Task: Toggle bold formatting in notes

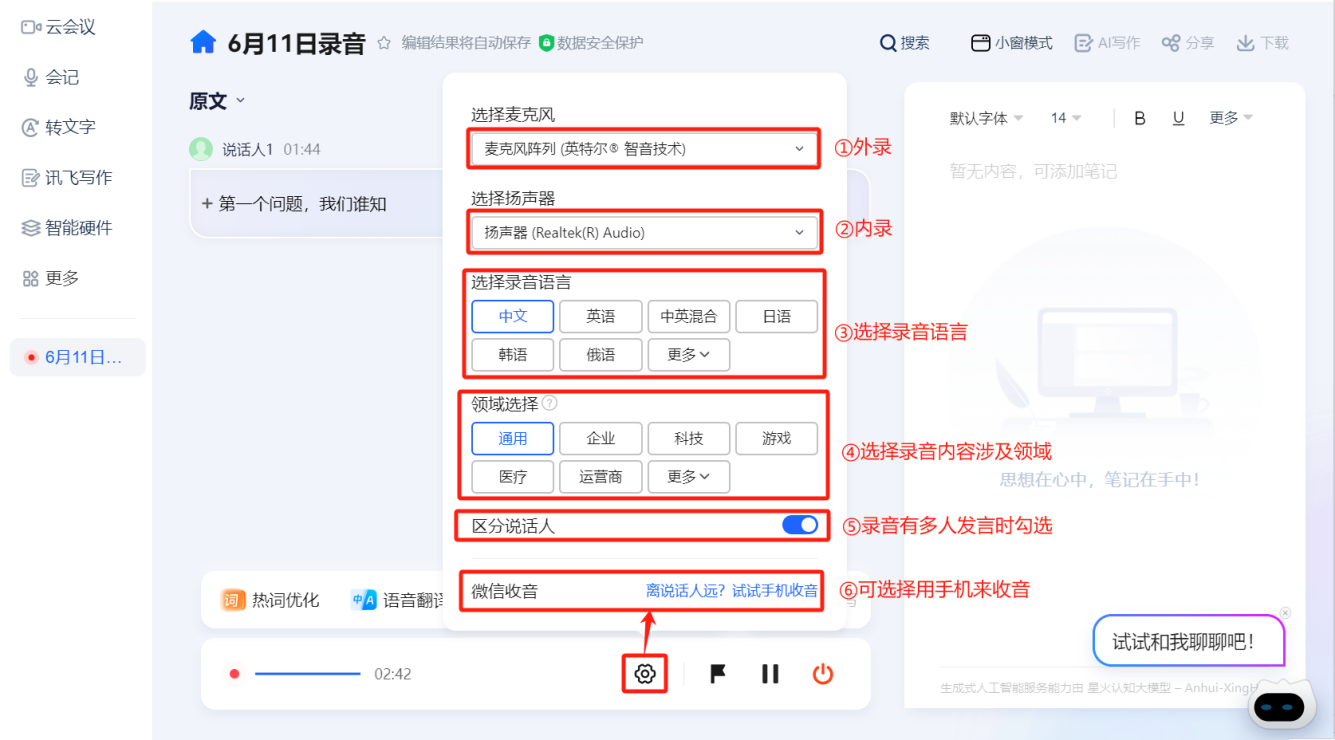Action: point(1140,118)
